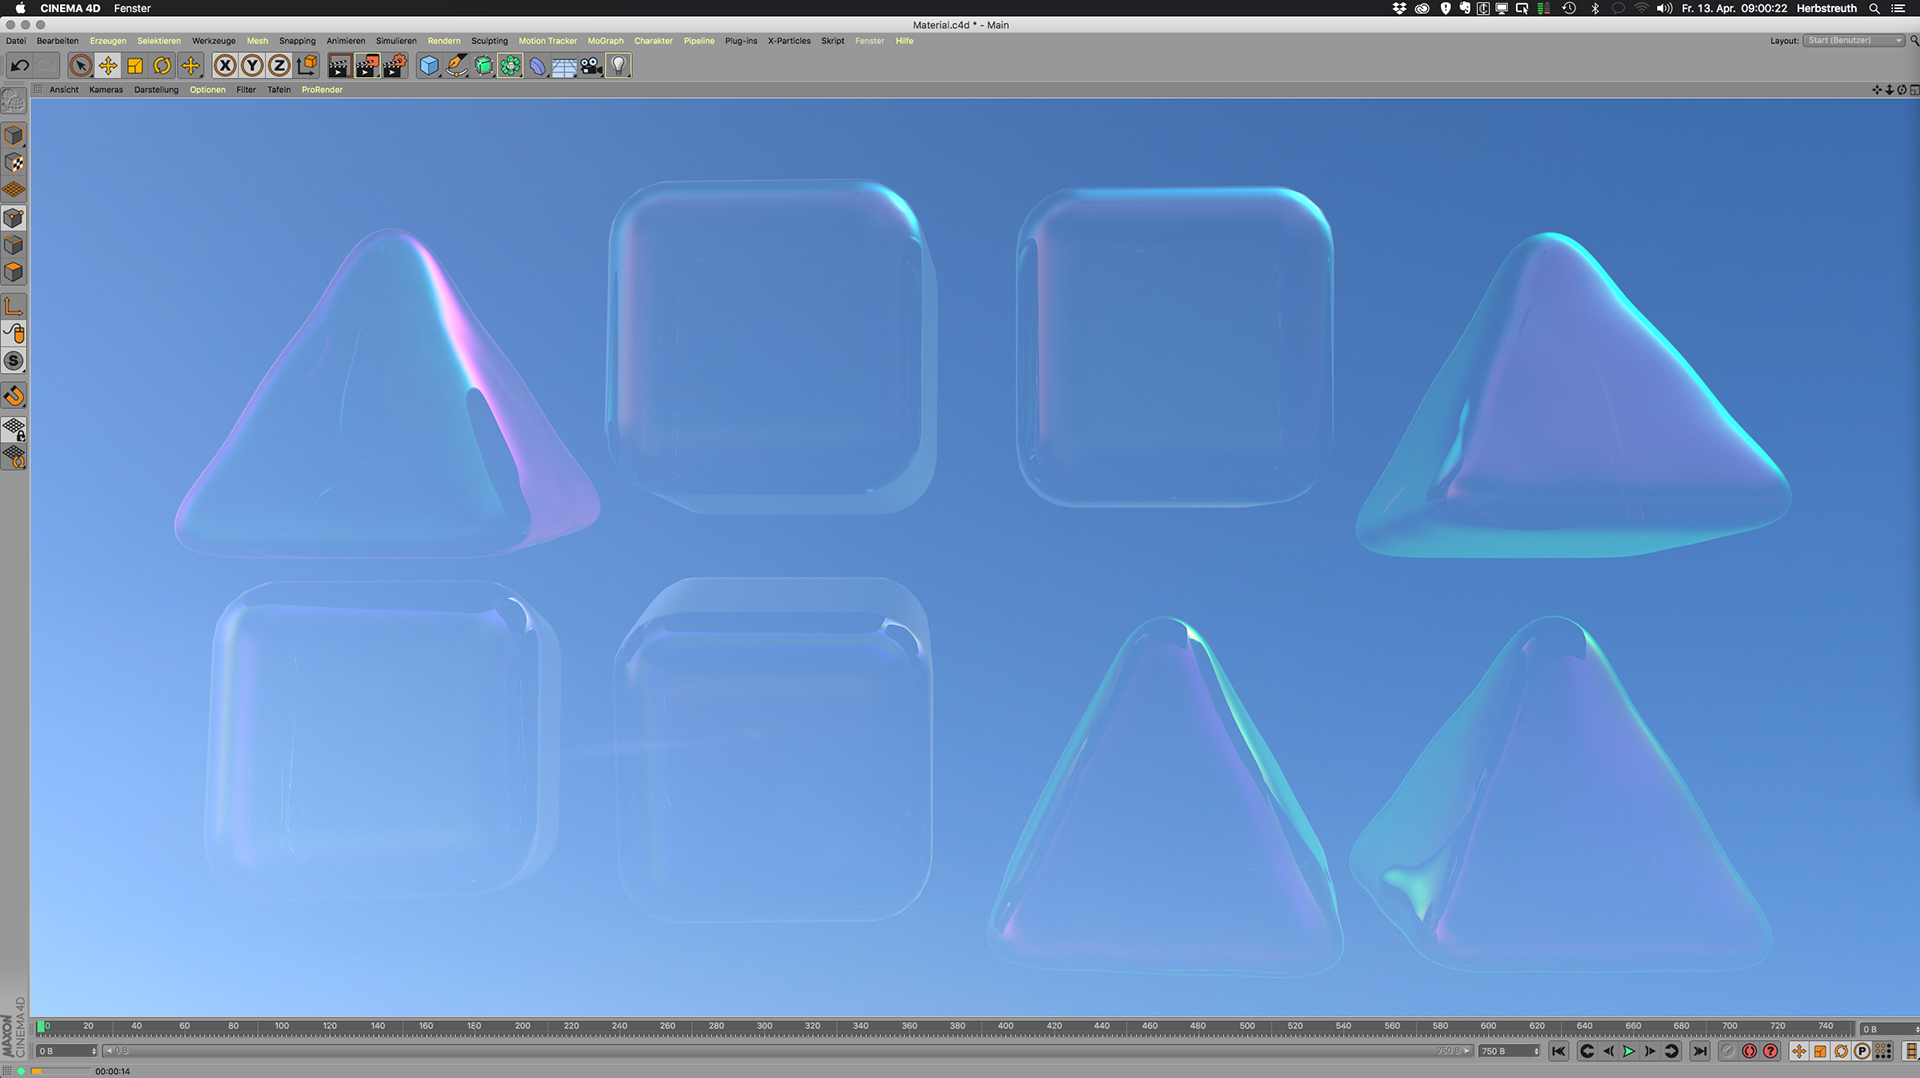Render the current view clapperboard icon
The height and width of the screenshot is (1078, 1920).
pyautogui.click(x=340, y=66)
